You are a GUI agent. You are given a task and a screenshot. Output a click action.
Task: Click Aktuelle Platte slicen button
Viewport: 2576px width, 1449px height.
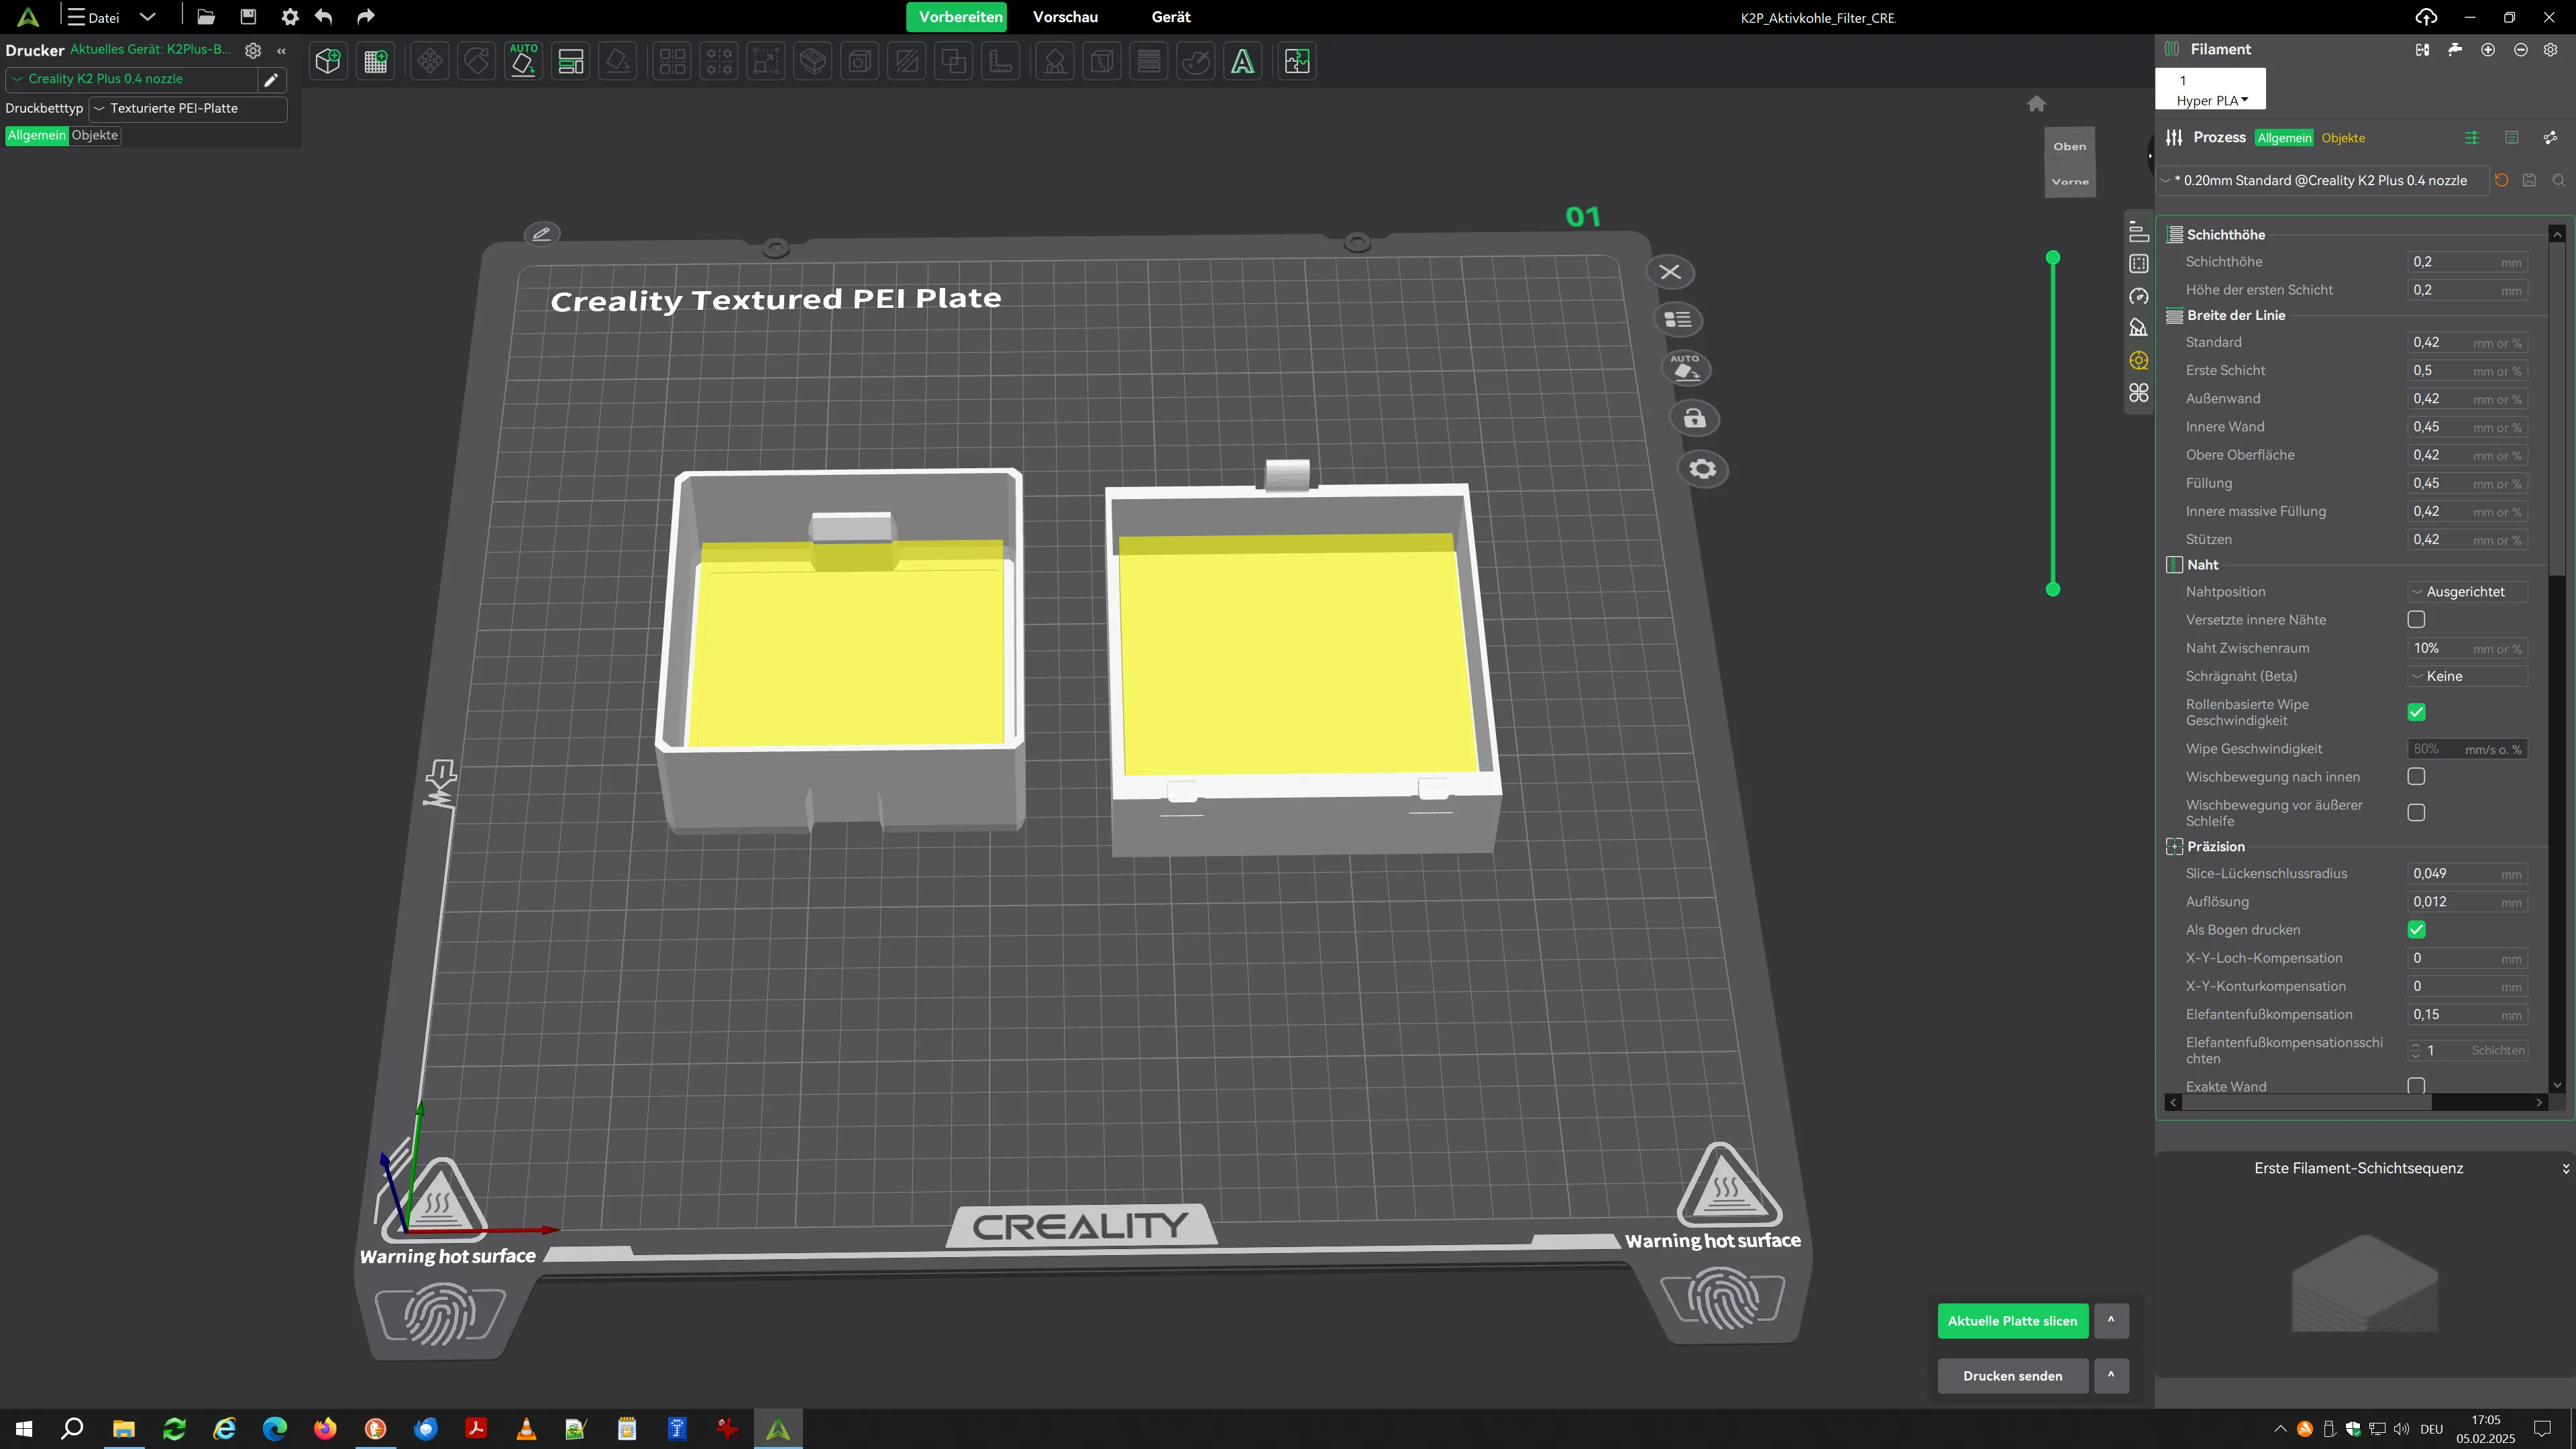(x=2012, y=1321)
